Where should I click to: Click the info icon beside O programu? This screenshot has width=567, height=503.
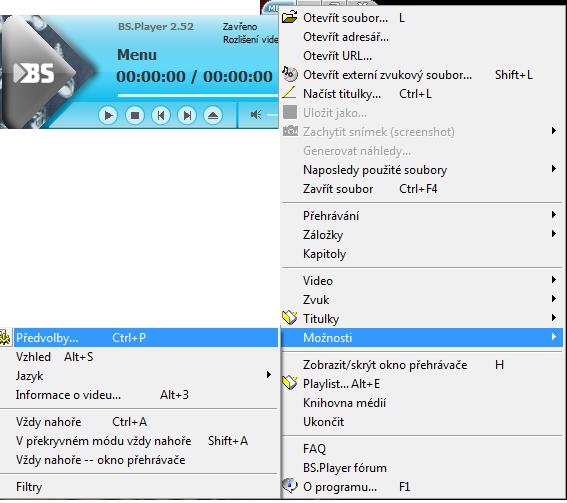[290, 486]
